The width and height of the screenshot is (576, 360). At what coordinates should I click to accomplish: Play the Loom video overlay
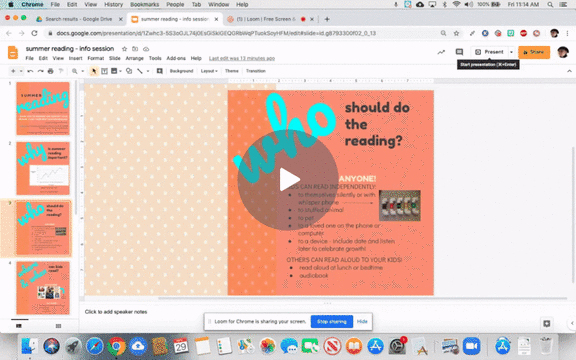[288, 180]
